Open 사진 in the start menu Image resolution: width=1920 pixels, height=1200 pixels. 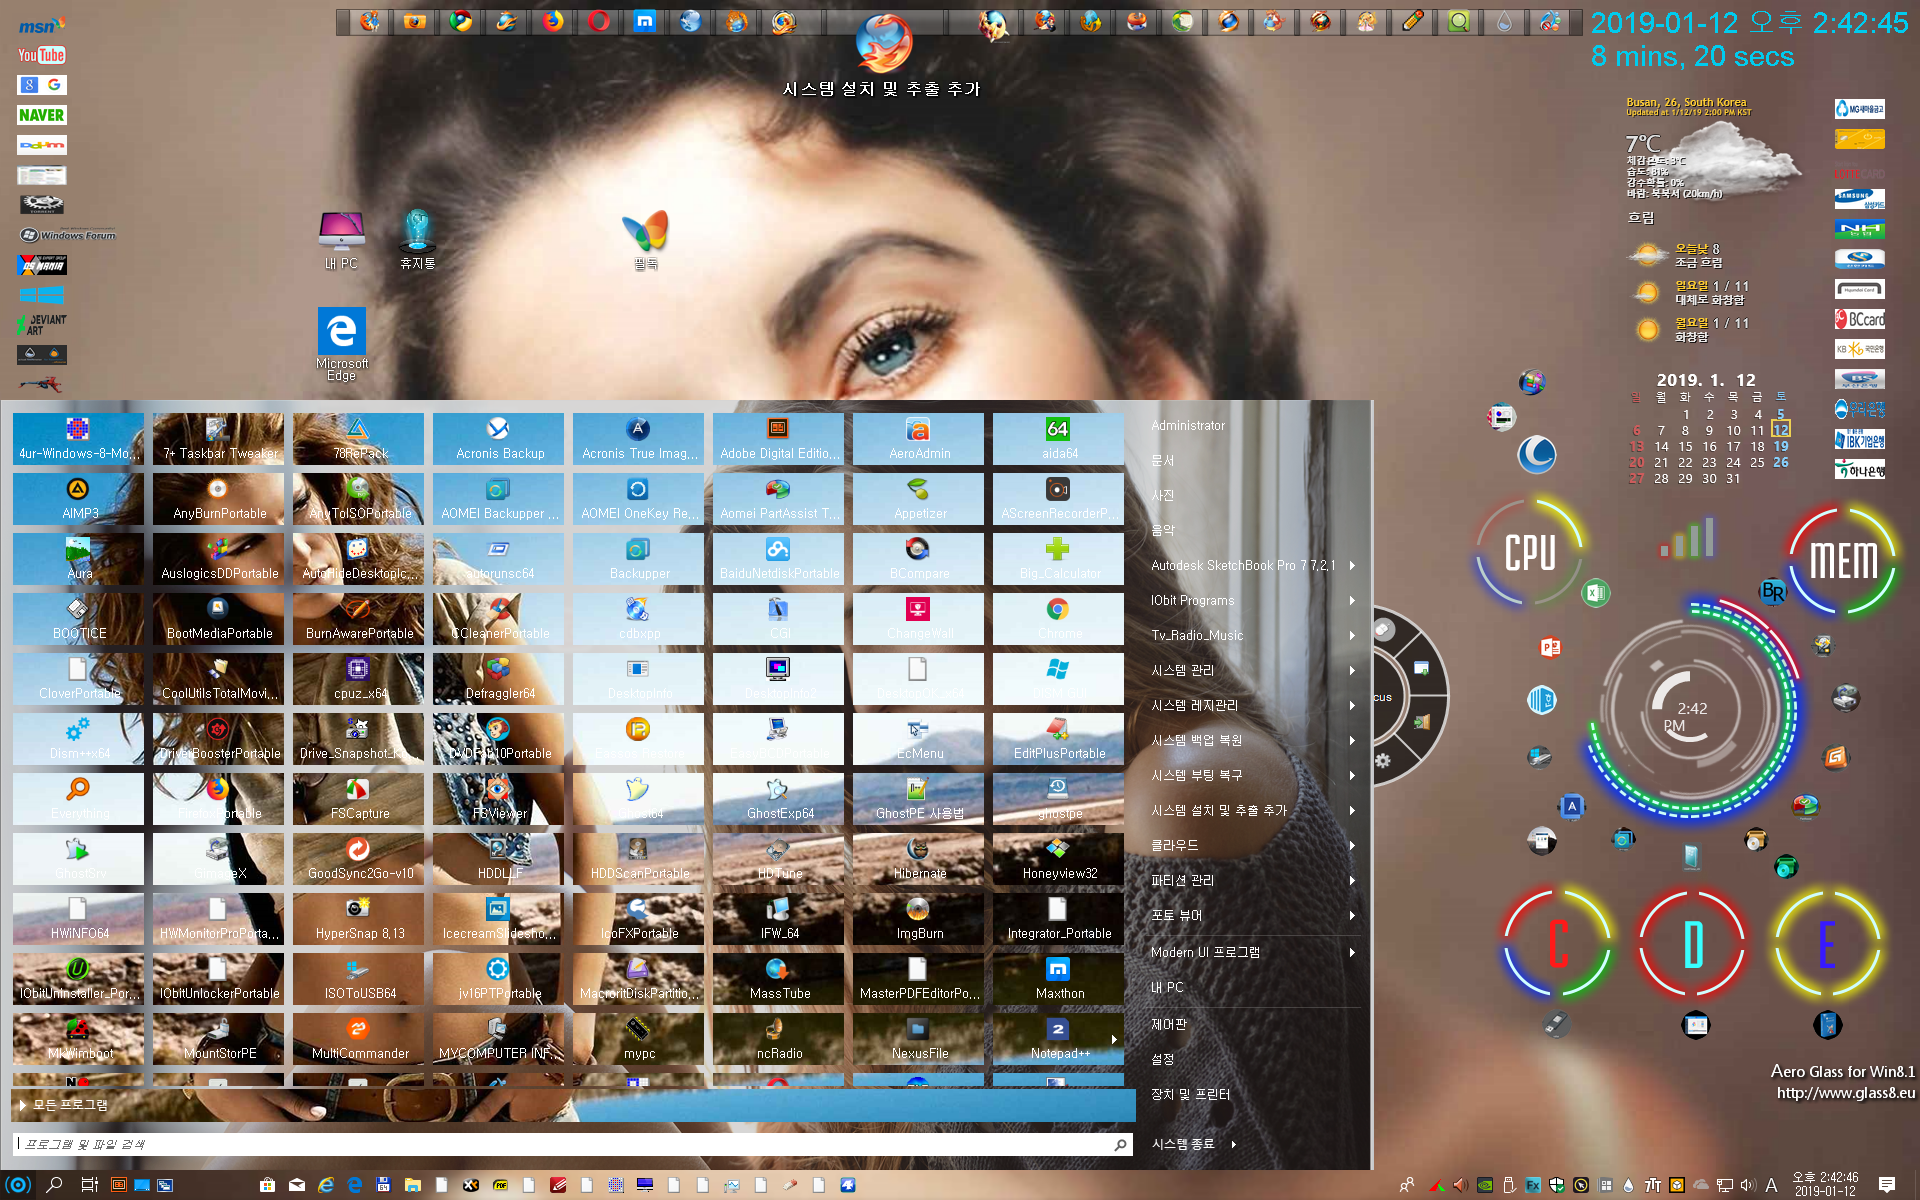(1163, 495)
